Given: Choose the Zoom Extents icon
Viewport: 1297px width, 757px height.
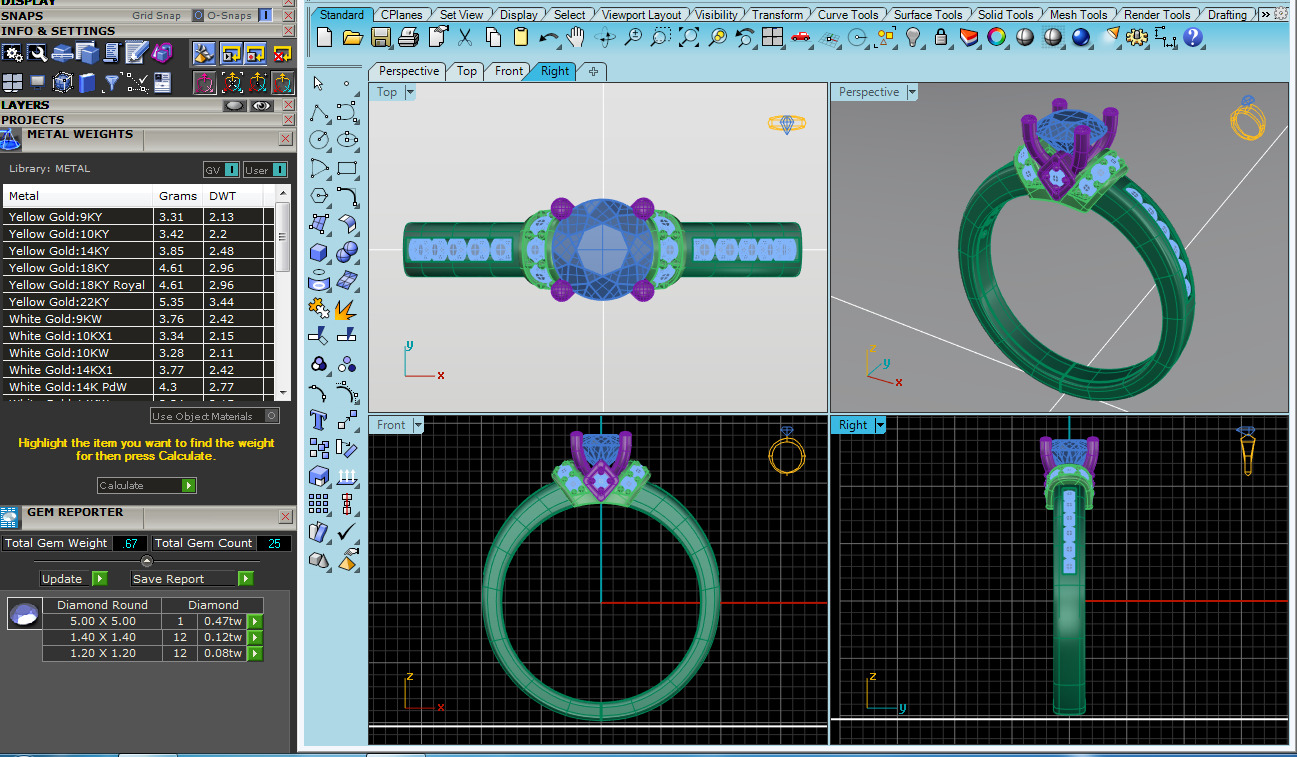Looking at the screenshot, I should click(689, 38).
